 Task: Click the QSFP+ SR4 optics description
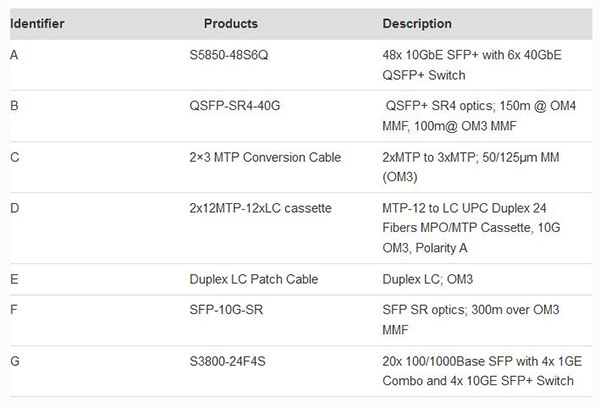[x=479, y=114]
